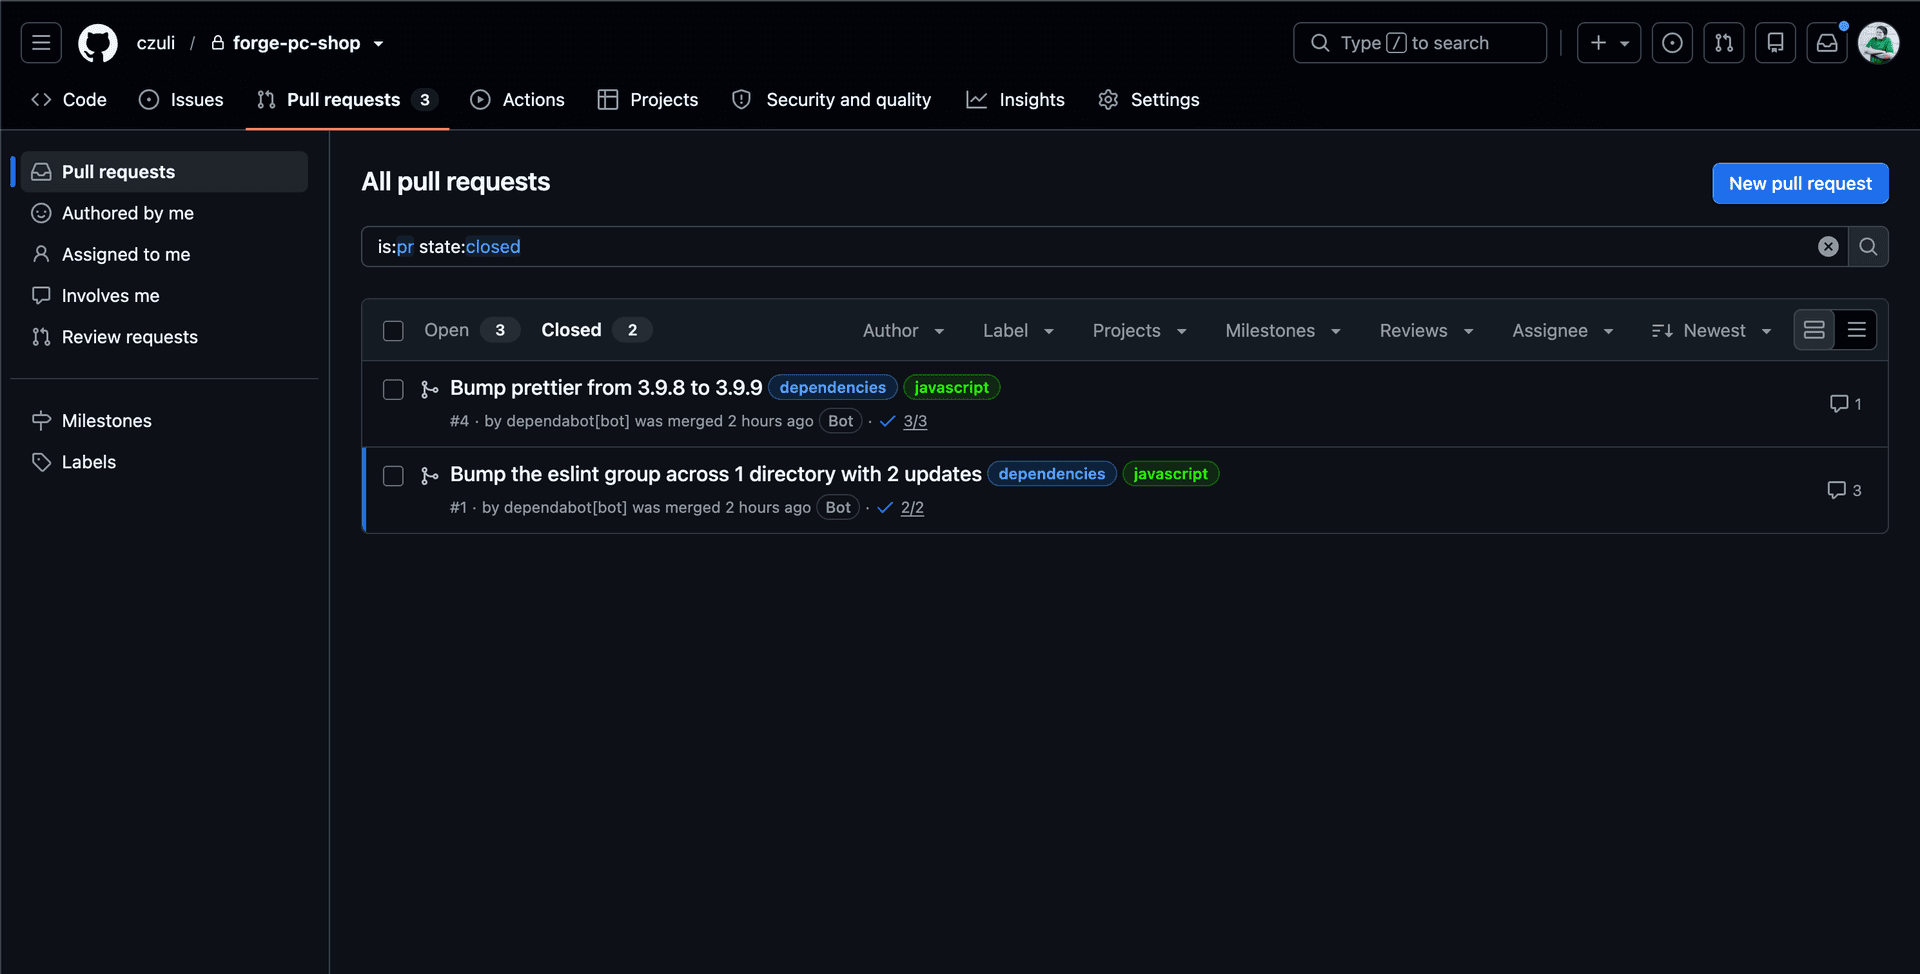Toggle the select all pull requests checkbox
The width and height of the screenshot is (1920, 974).
coord(393,331)
